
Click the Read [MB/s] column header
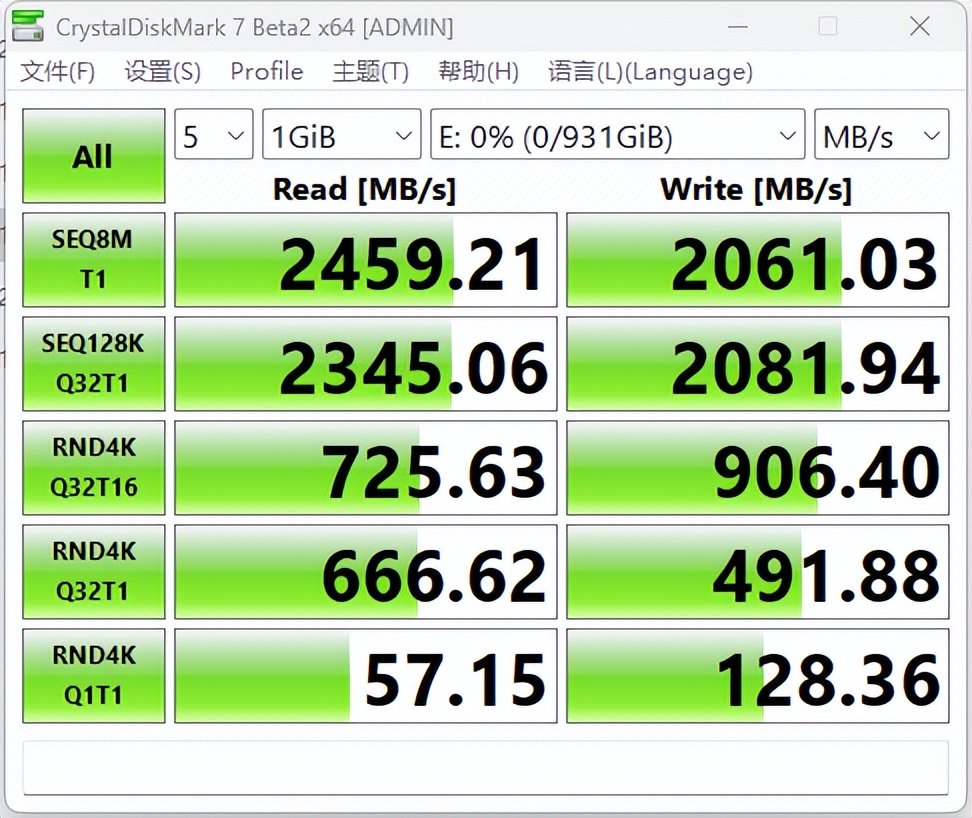[x=364, y=189]
